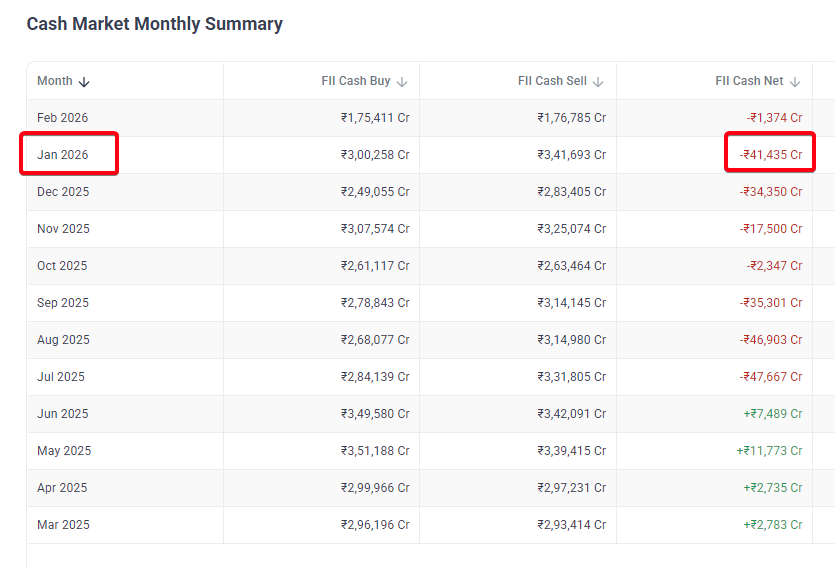Screen dimensions: 835x568
Task: Select the Jan 2026 month cell
Action: (x=63, y=155)
